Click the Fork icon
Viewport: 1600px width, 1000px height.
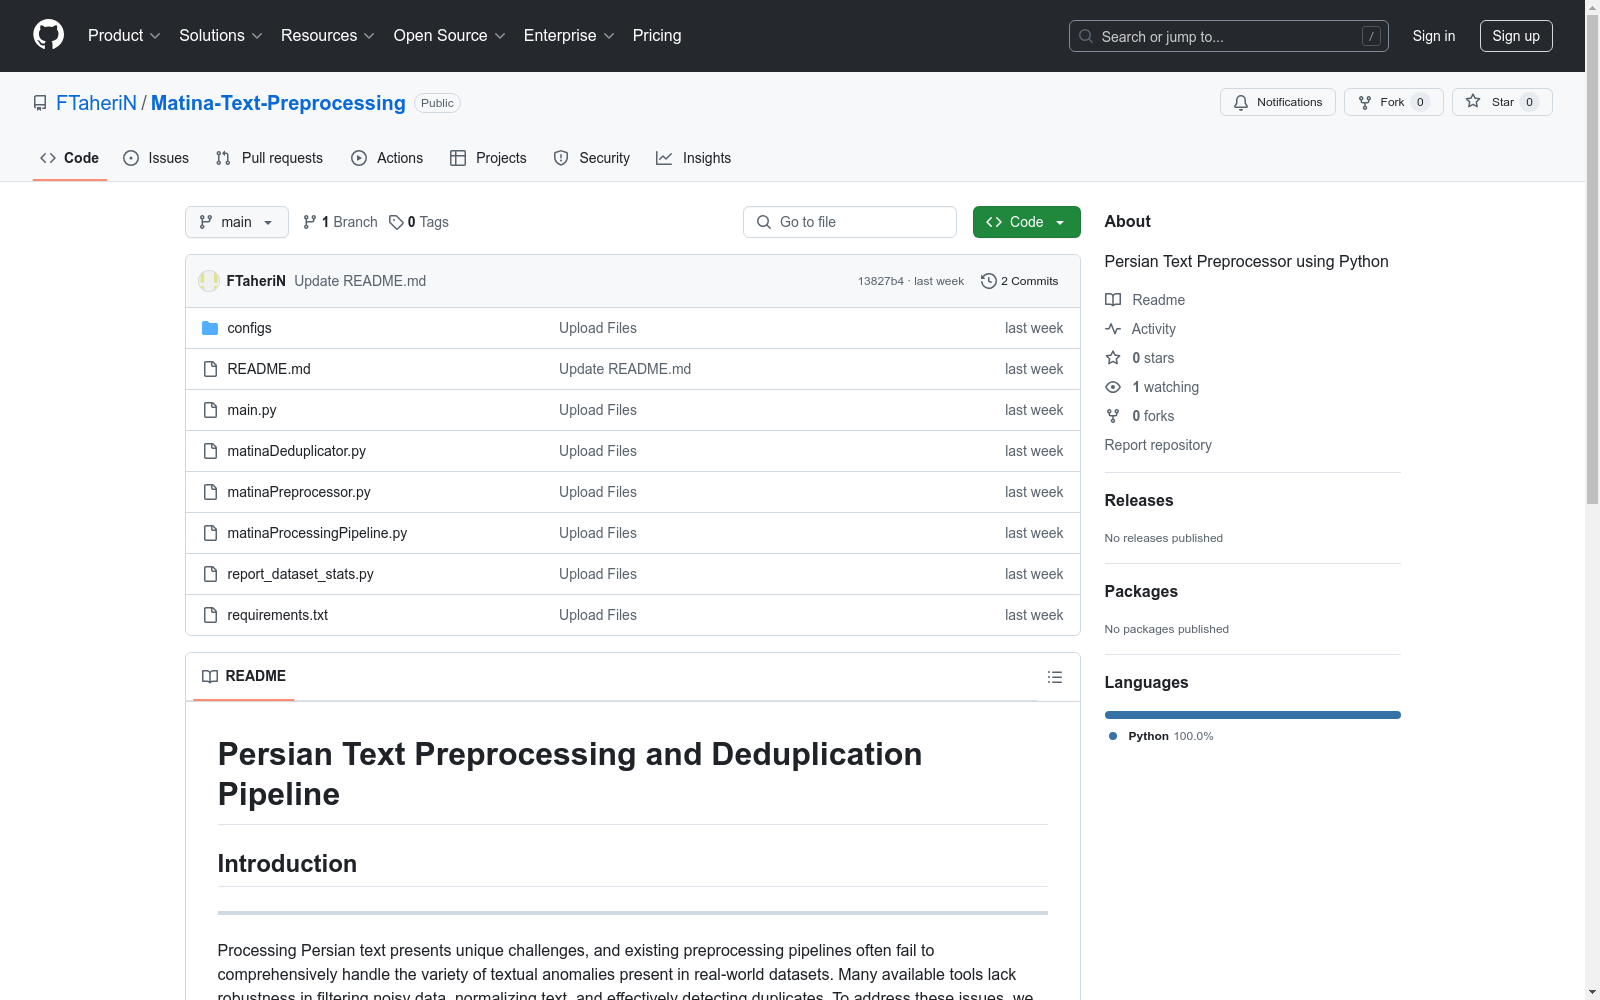(1365, 102)
